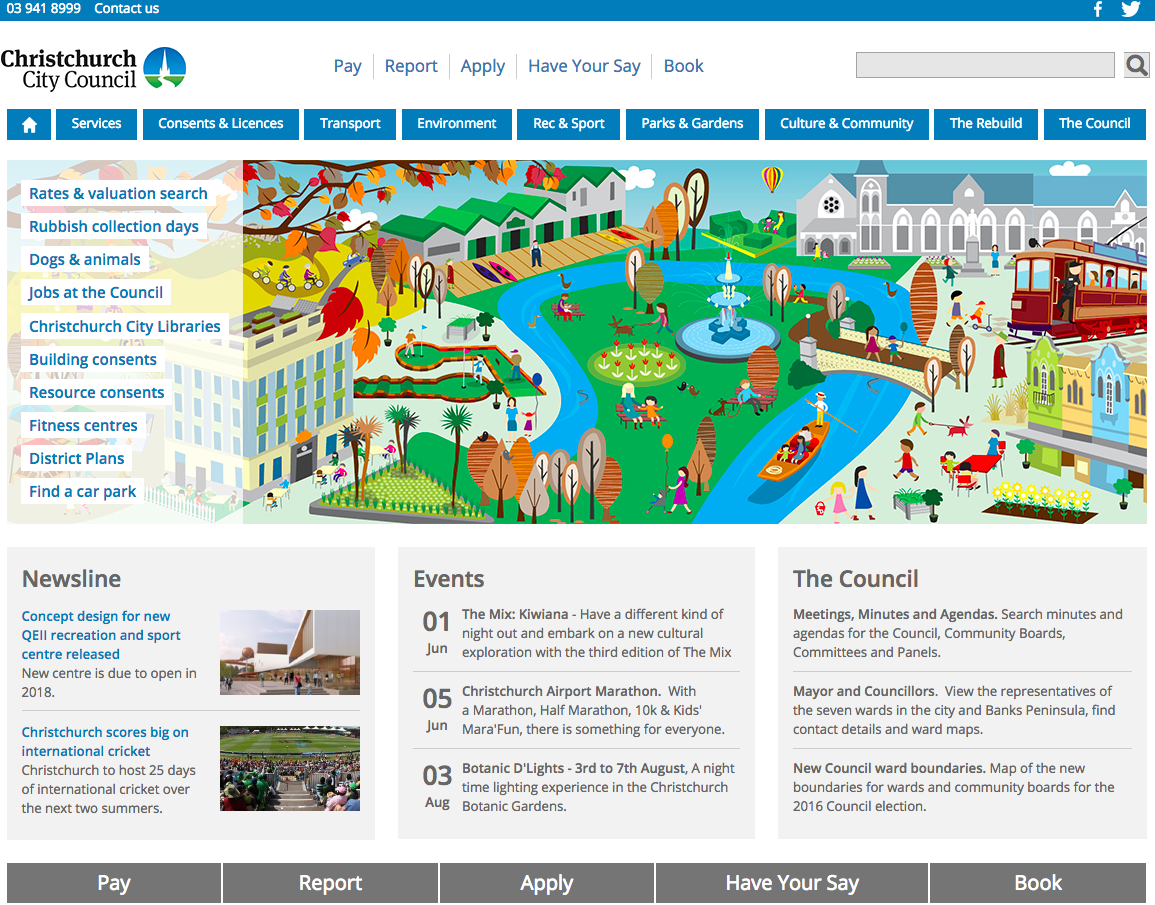Open Rubbish collection days link

(x=113, y=227)
